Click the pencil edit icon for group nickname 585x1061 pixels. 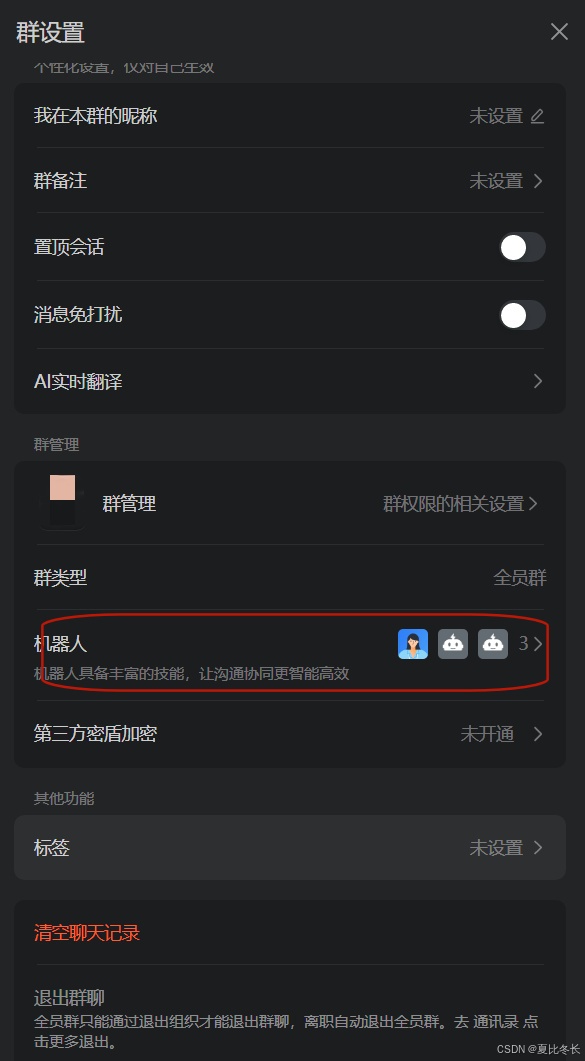point(537,116)
